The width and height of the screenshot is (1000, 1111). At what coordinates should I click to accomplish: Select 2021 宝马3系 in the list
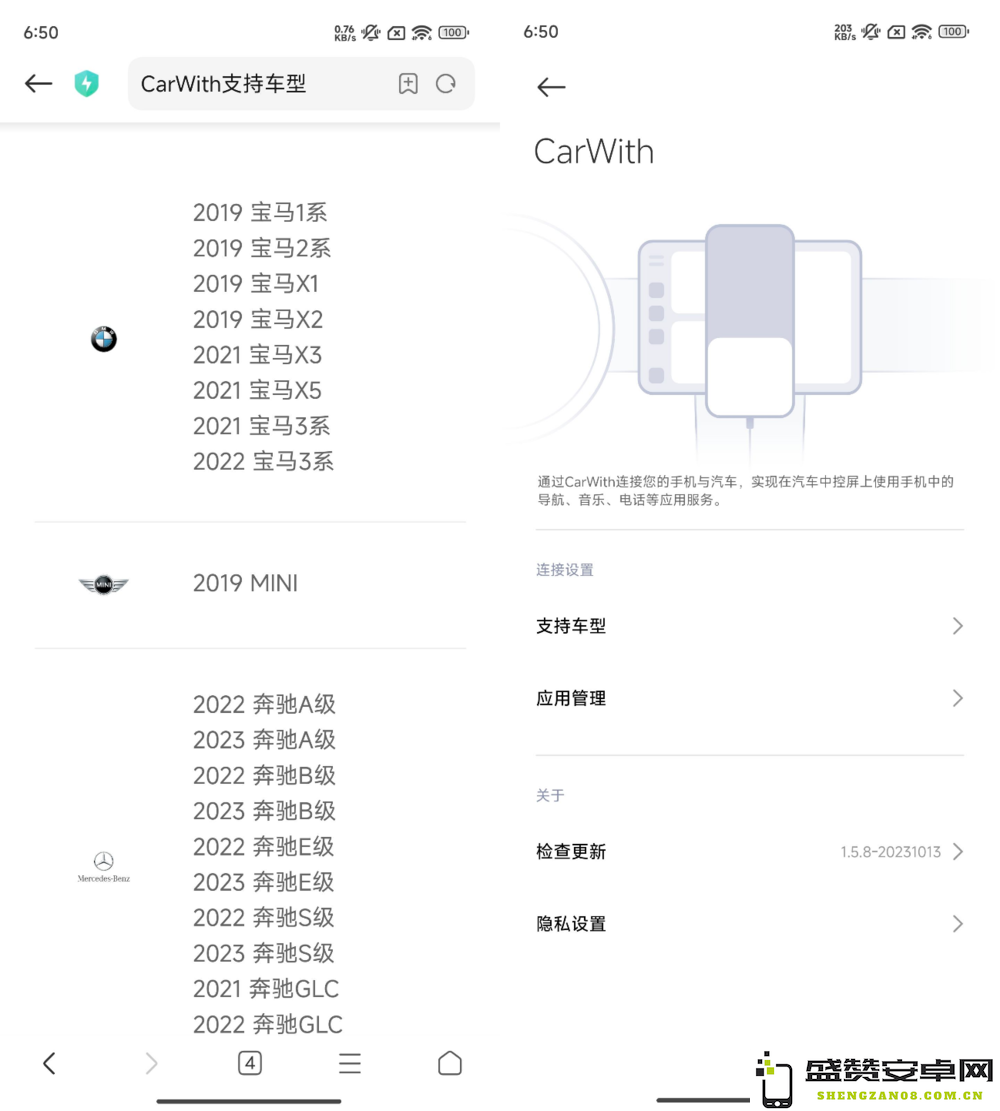coord(262,426)
